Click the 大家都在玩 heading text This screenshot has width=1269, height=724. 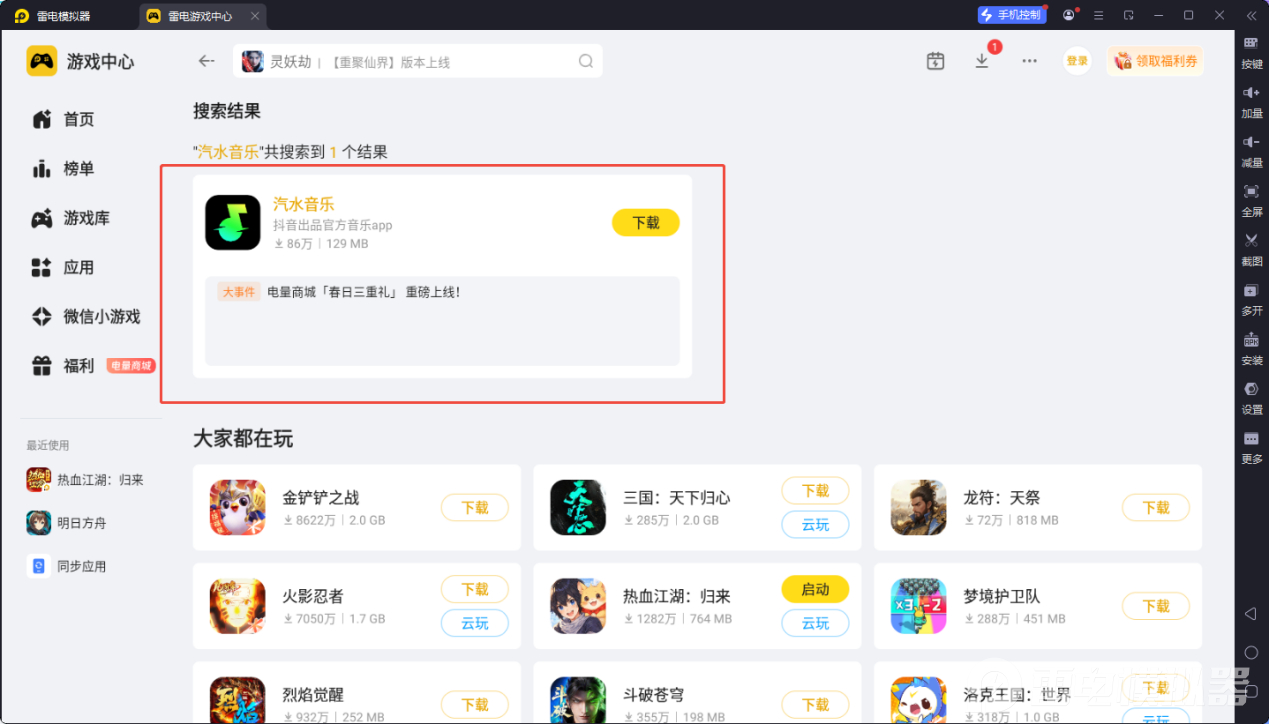[243, 439]
